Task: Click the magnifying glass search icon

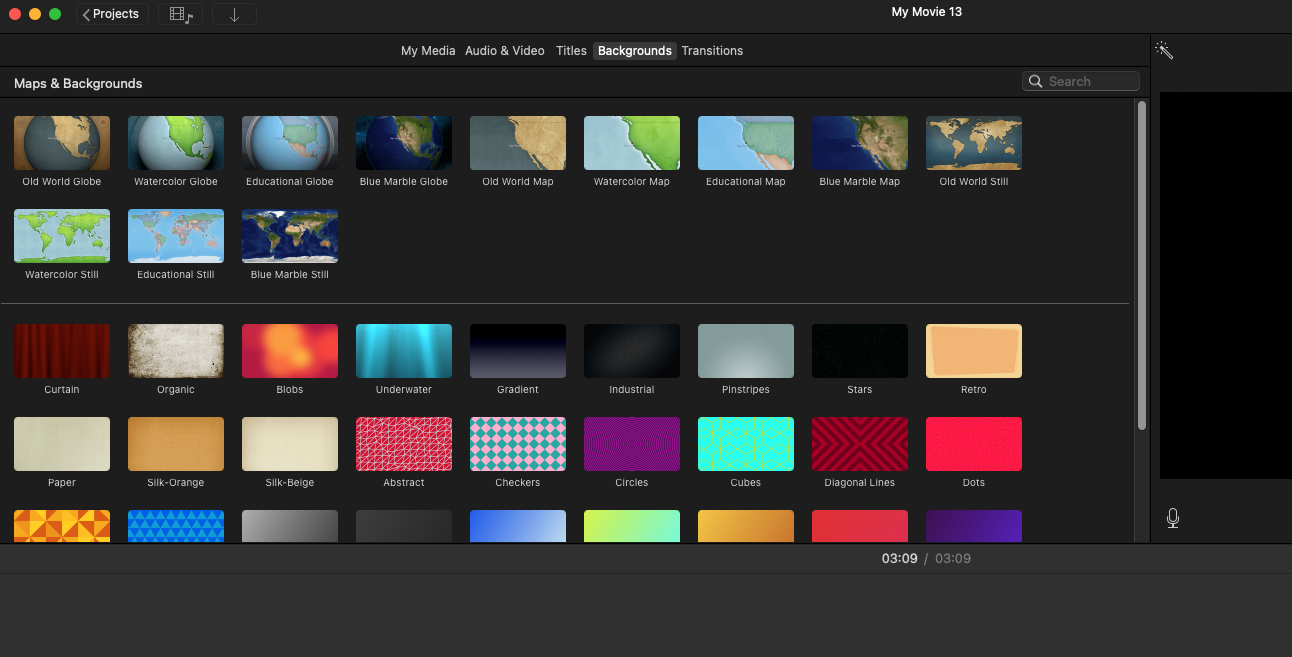Action: tap(1035, 81)
